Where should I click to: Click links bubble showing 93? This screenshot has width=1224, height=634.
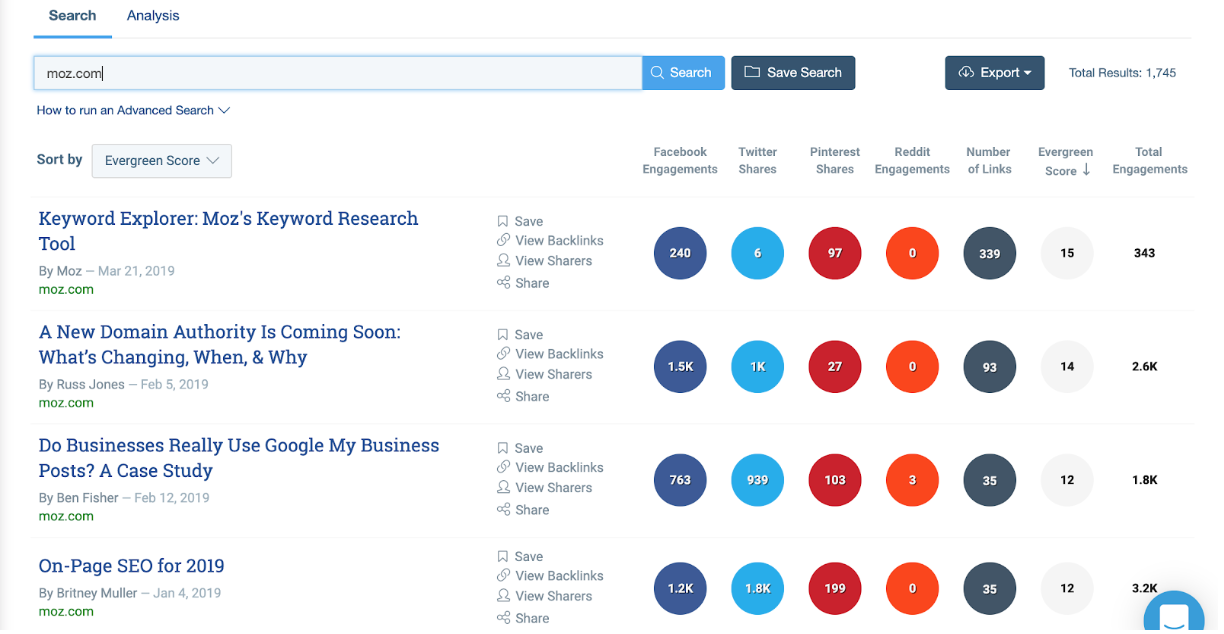coord(989,367)
